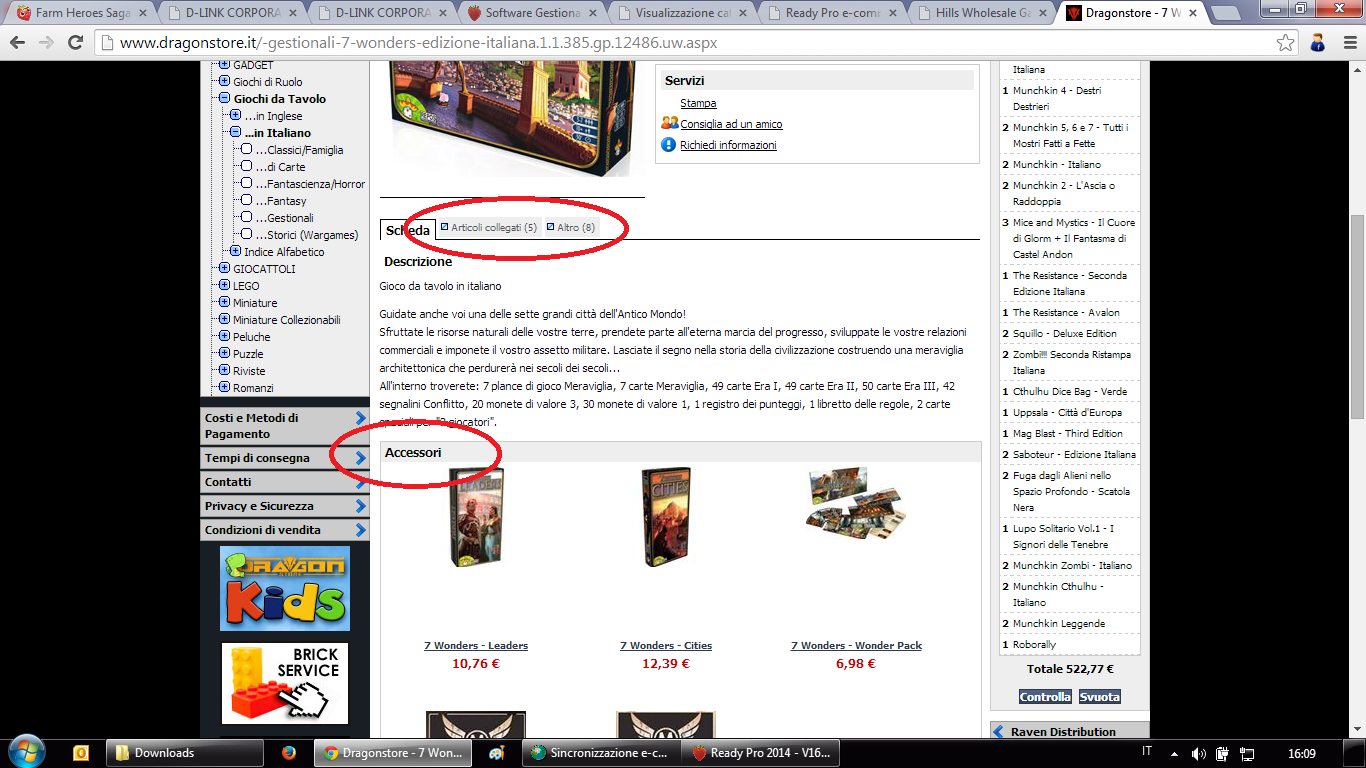Expand the Puzzle category
Viewport: 1366px width, 768px height.
tap(224, 354)
